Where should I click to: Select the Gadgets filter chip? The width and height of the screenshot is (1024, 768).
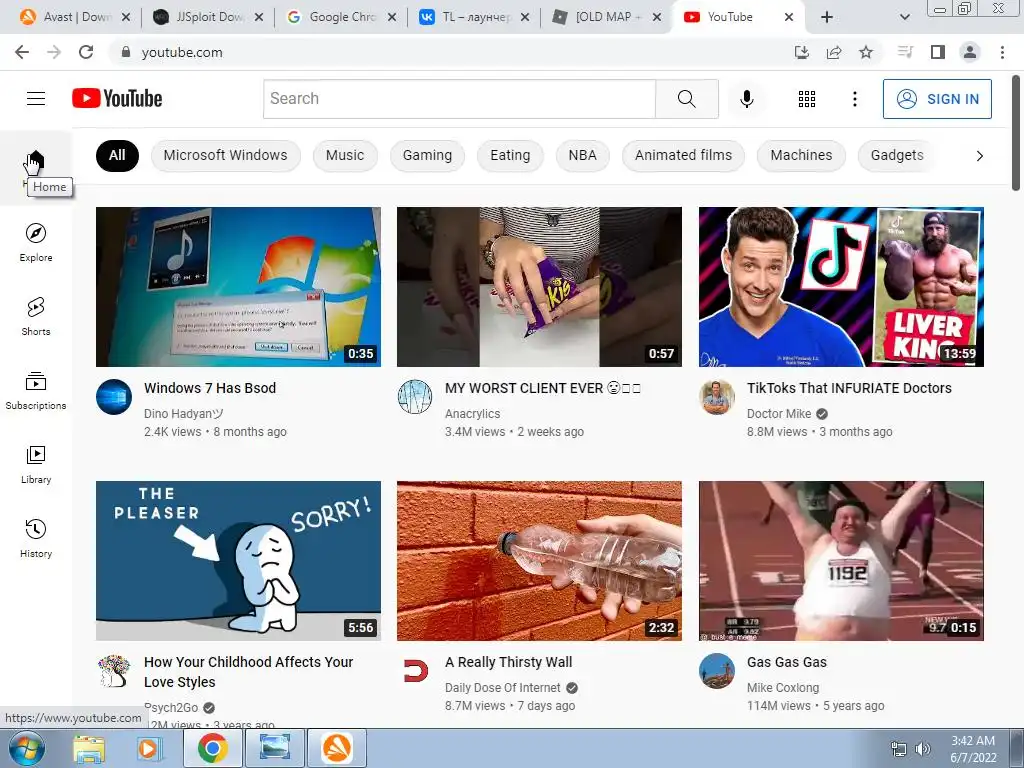click(x=897, y=155)
